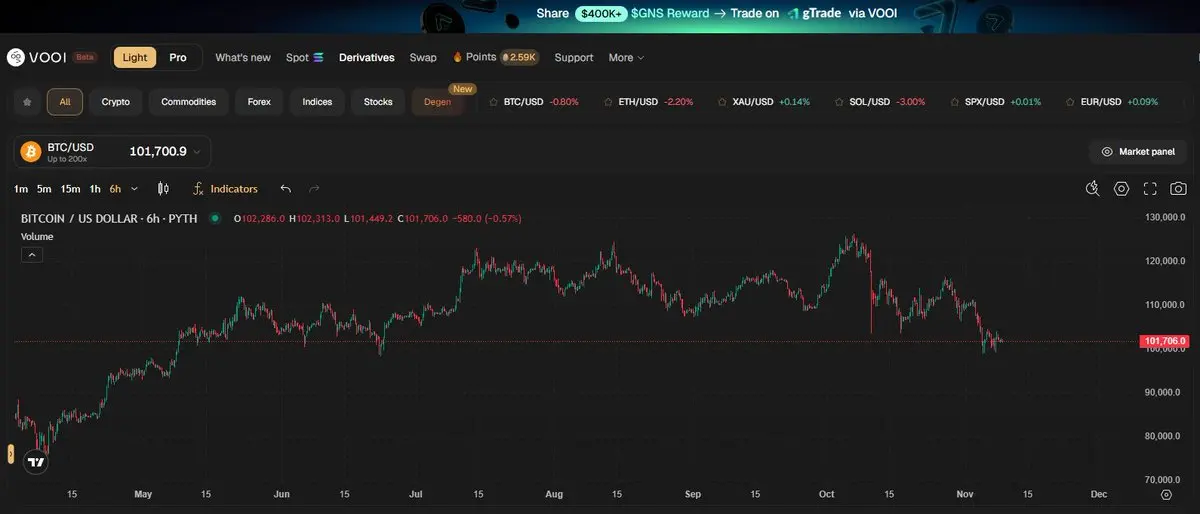Collapse the Volume indicator legend

coord(32,255)
